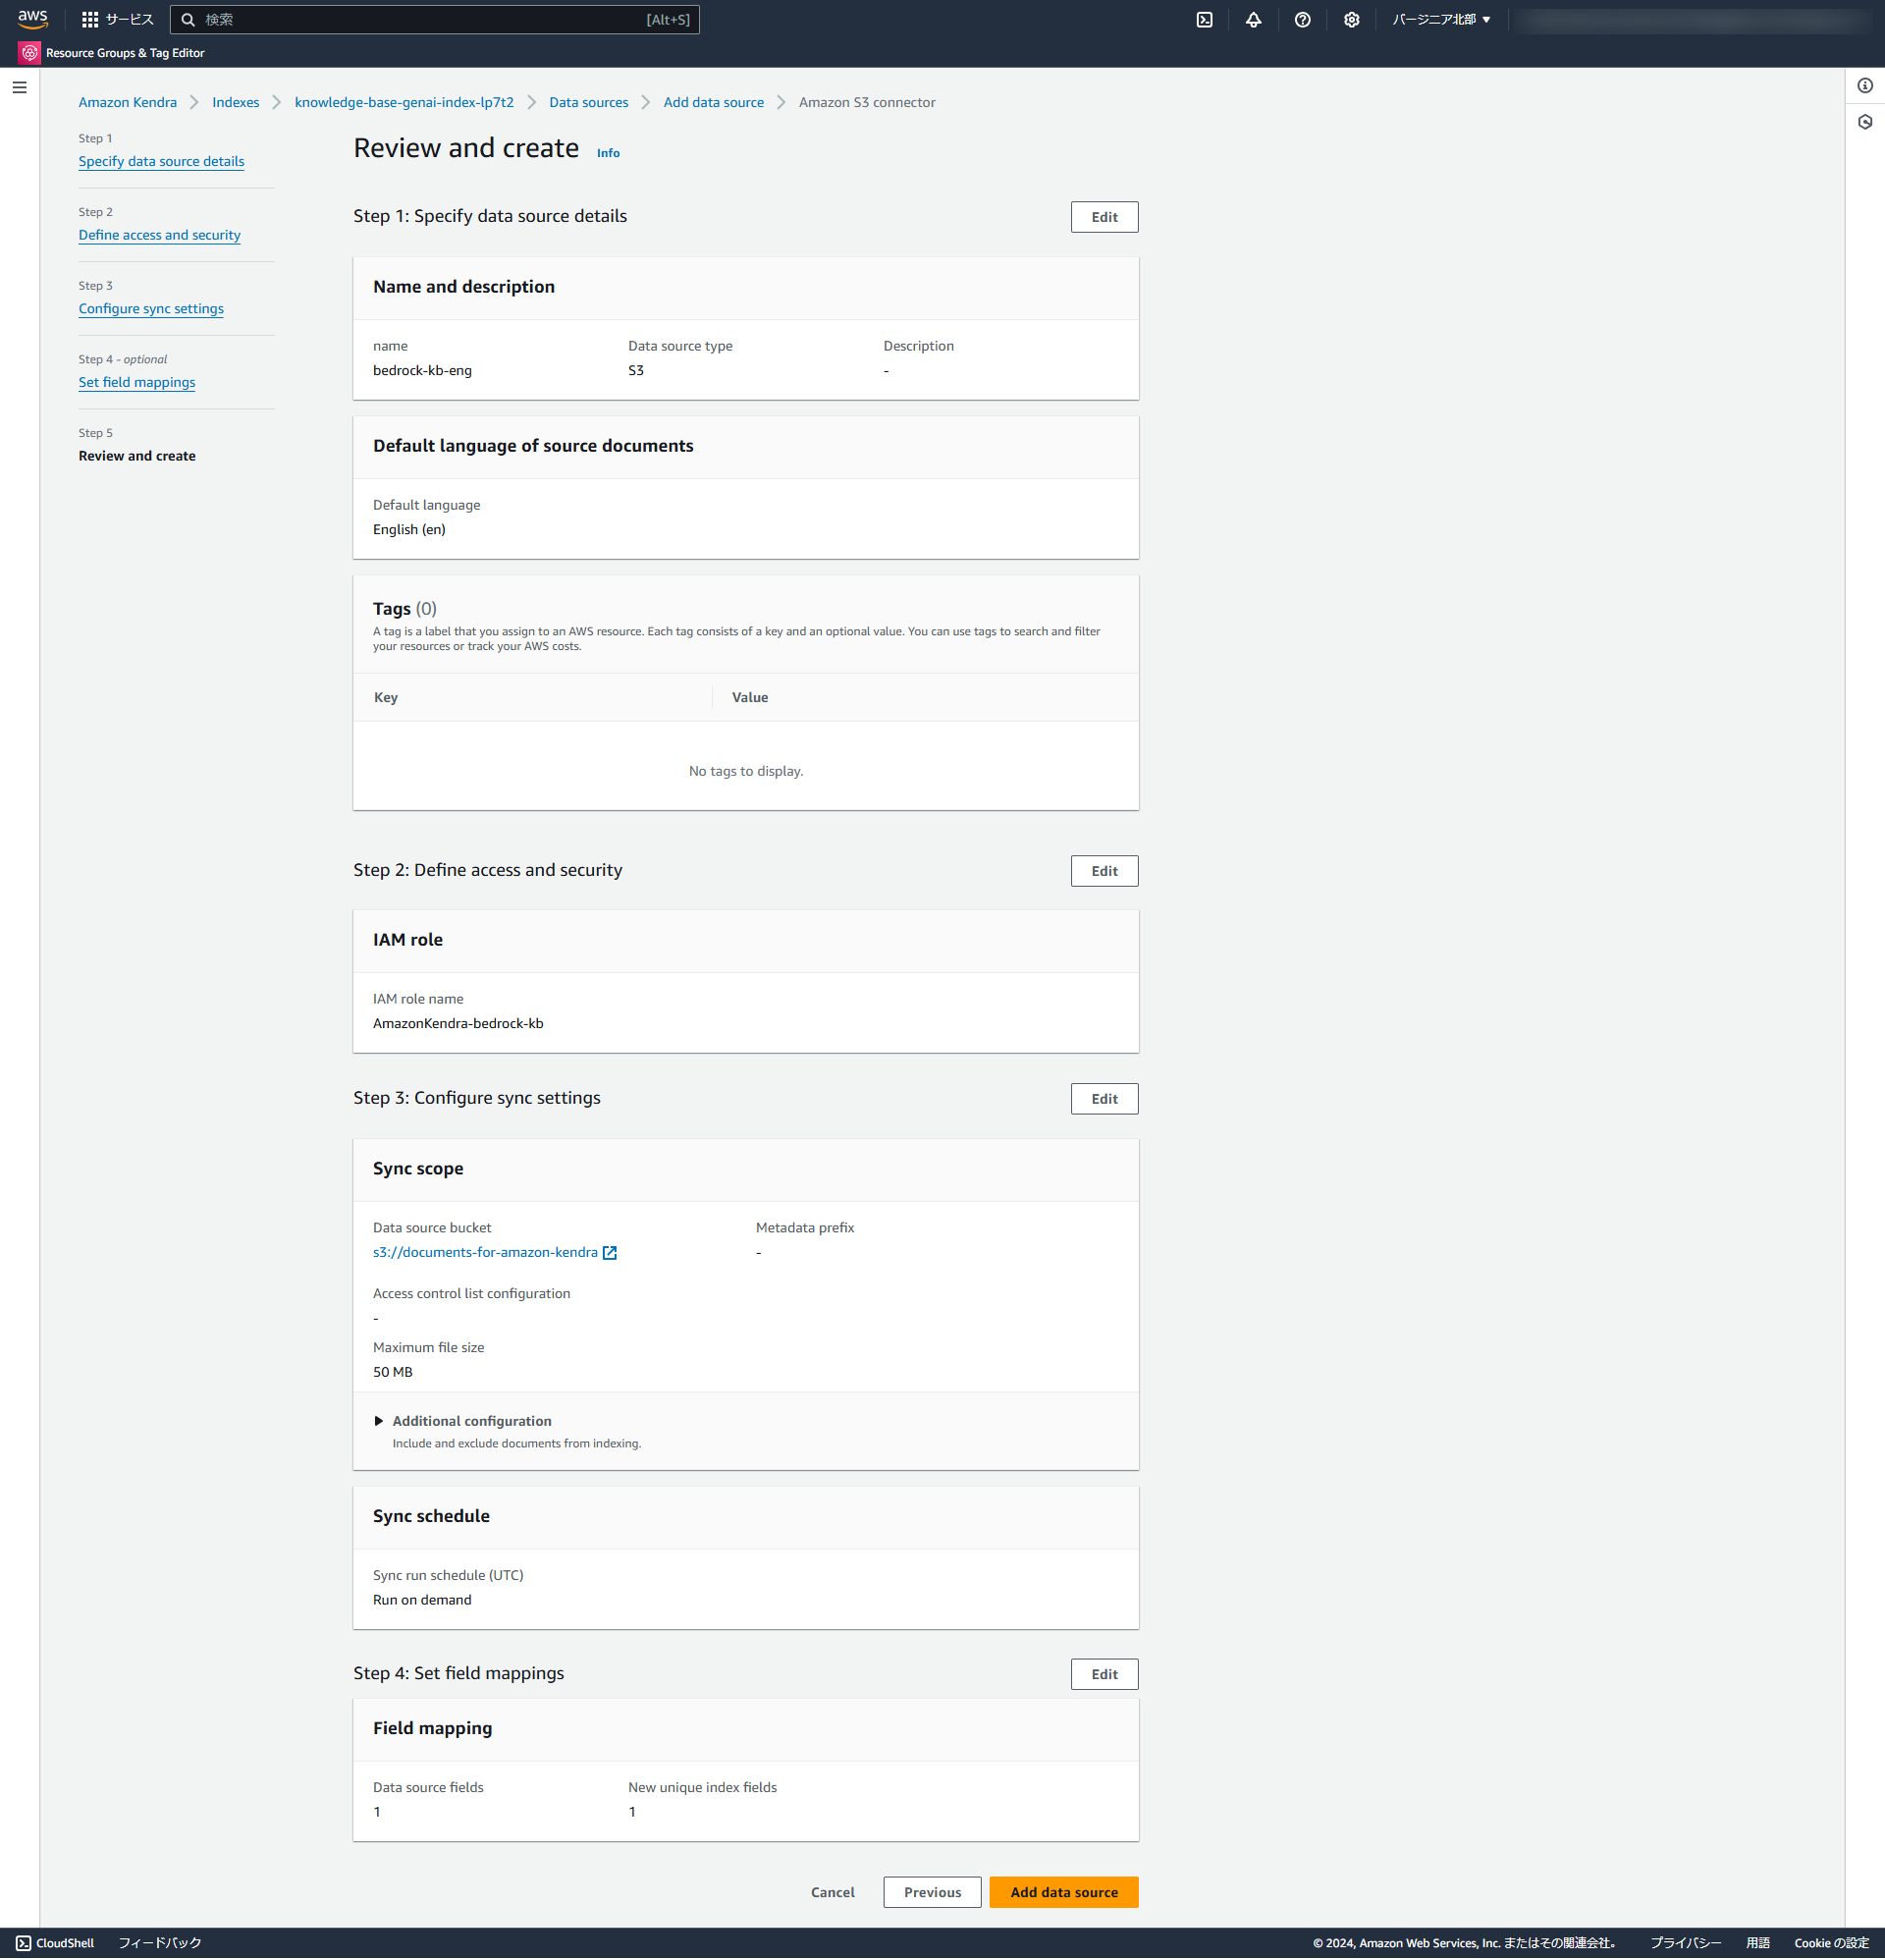Toggle the left hamburger navigation menu

[19, 88]
